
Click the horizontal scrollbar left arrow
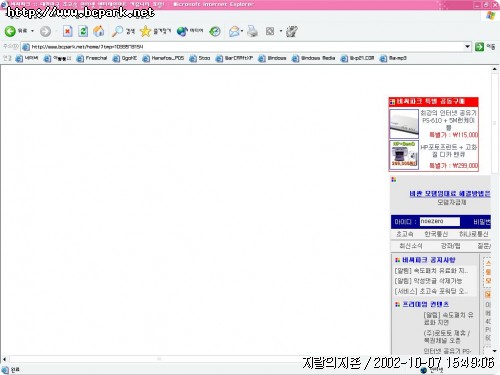tap(4, 359)
